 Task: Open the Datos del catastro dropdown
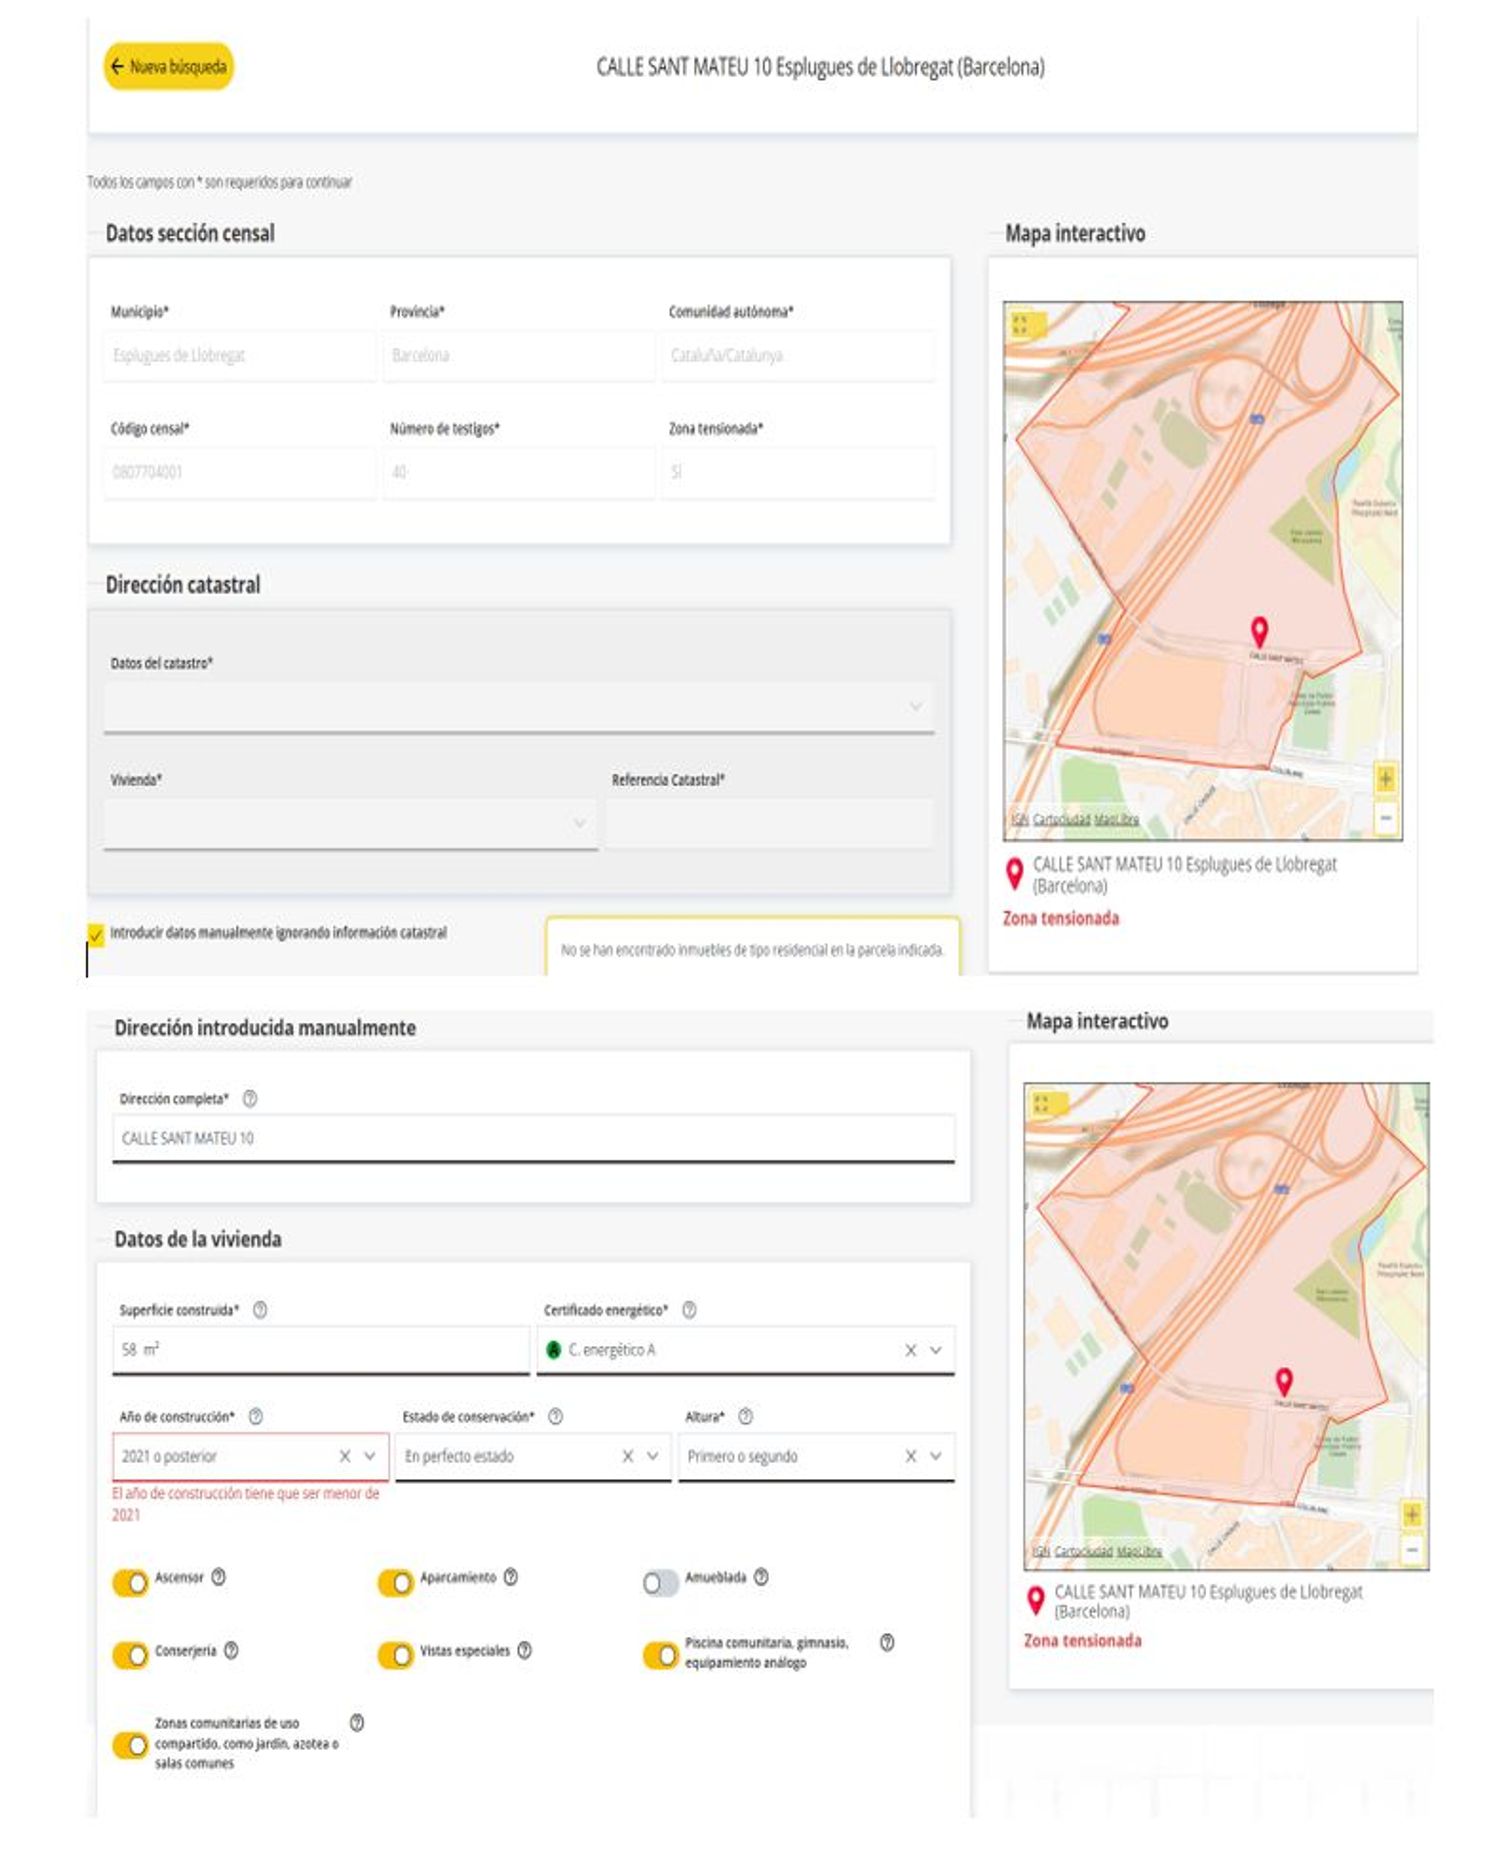518,707
